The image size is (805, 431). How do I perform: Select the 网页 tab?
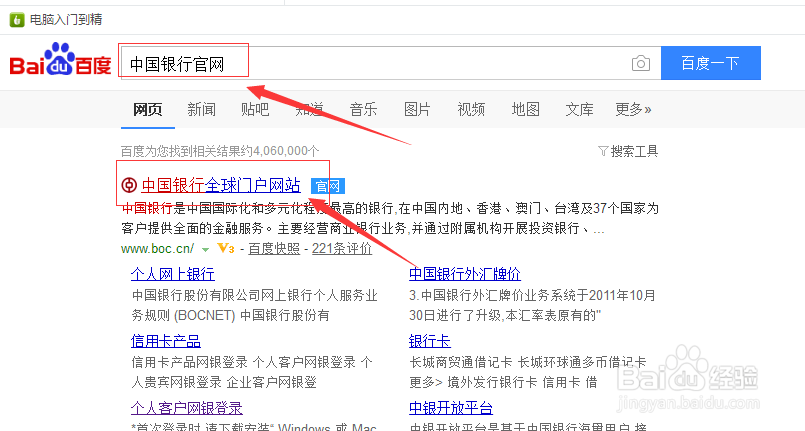click(x=147, y=109)
